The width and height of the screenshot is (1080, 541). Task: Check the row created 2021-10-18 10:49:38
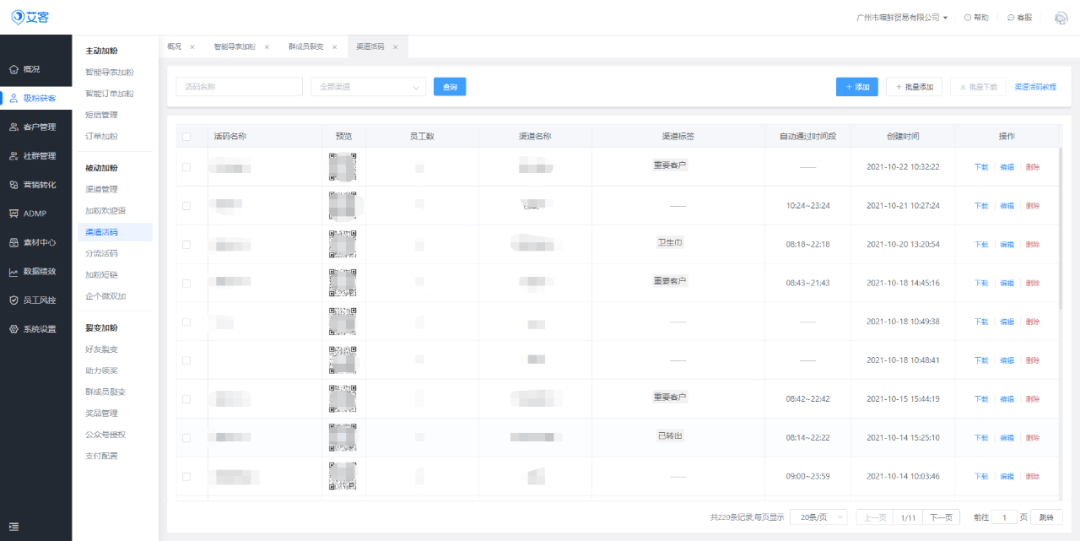click(187, 322)
